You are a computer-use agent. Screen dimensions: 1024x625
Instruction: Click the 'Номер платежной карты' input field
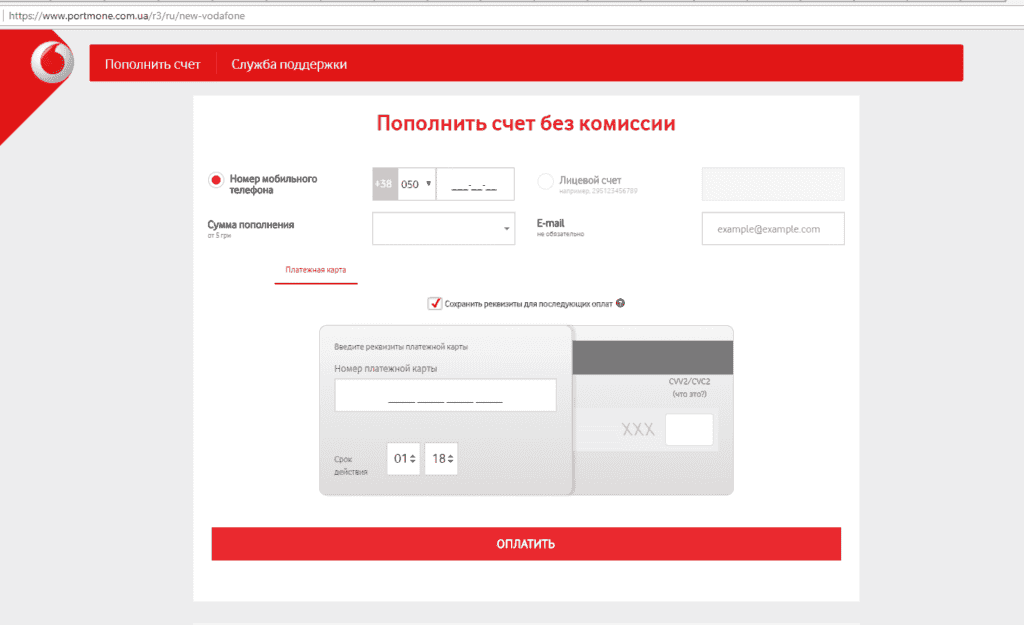(445, 395)
